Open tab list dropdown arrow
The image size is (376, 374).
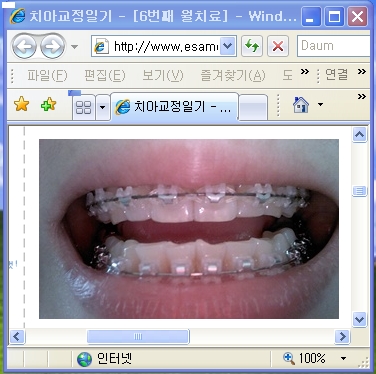click(x=103, y=107)
